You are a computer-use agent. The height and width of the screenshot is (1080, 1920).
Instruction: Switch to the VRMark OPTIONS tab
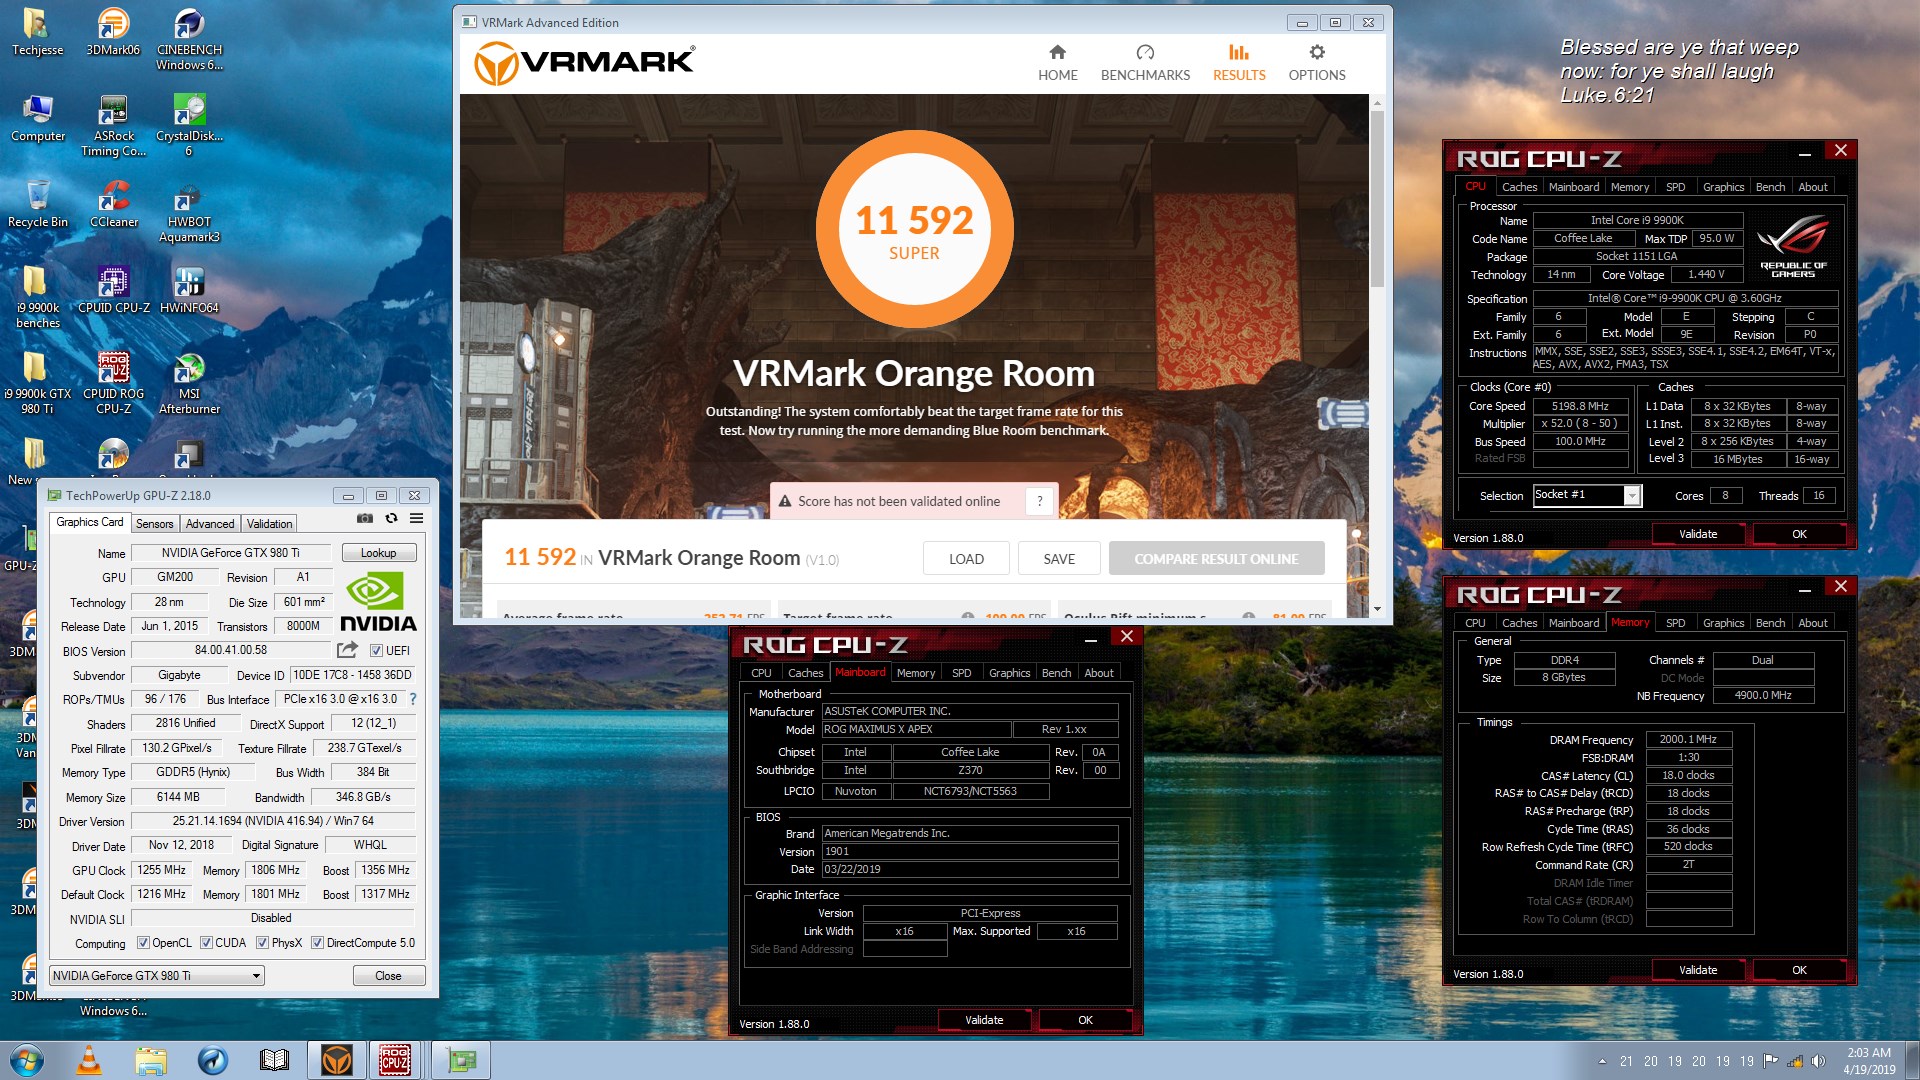pos(1316,63)
